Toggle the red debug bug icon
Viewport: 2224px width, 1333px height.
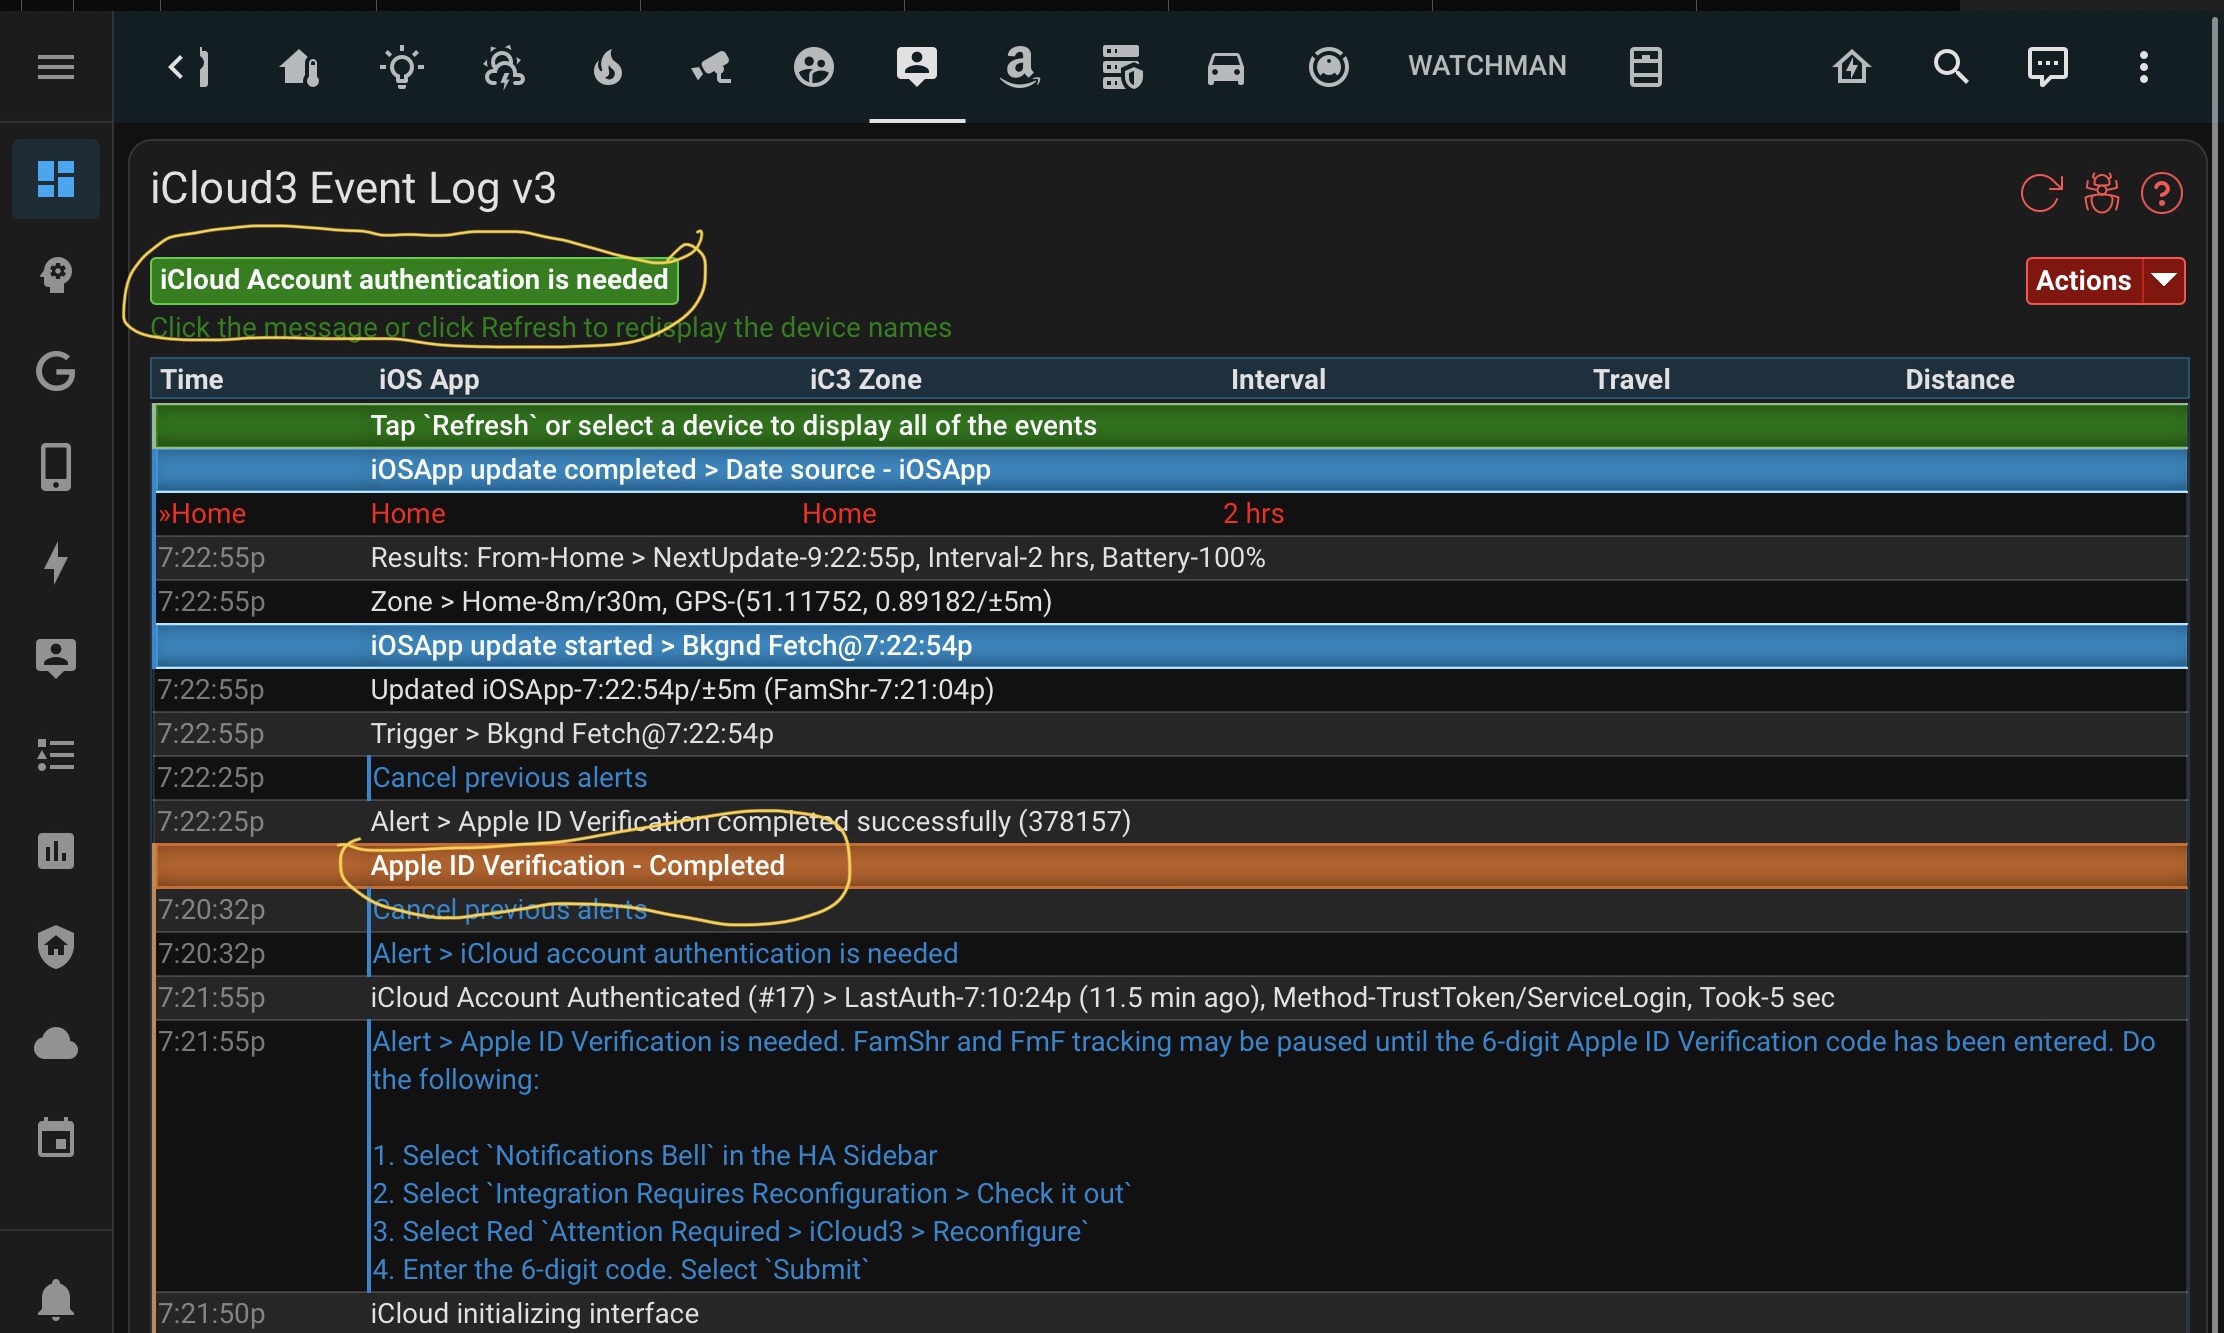point(2102,193)
